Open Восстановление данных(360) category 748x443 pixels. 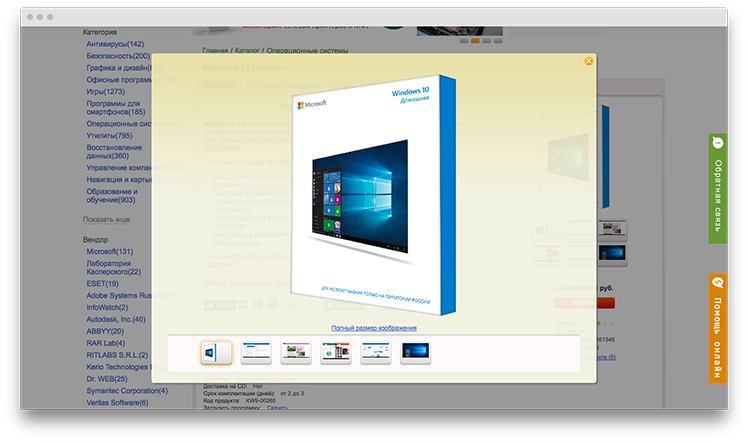[114, 152]
